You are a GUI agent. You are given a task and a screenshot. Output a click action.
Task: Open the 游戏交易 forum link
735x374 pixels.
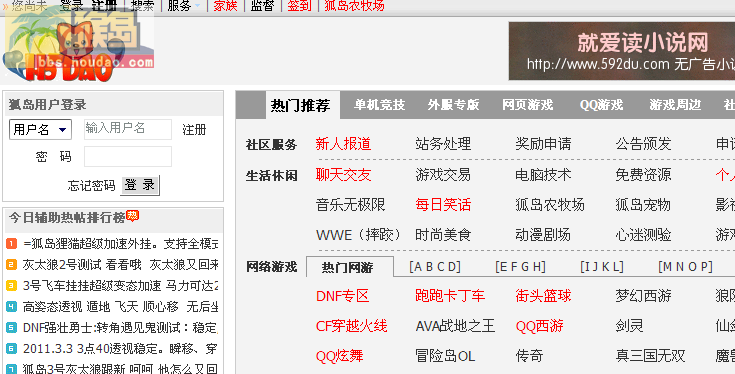tap(443, 175)
